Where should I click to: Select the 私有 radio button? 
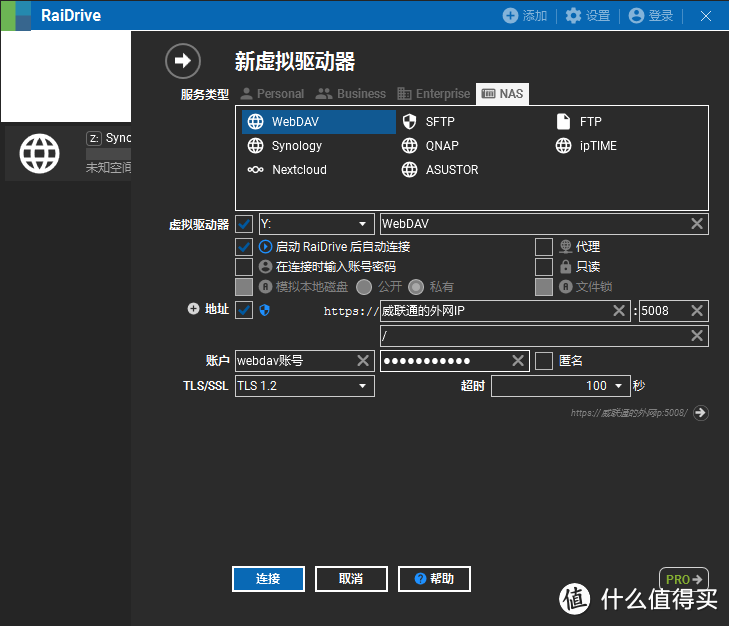[x=416, y=287]
